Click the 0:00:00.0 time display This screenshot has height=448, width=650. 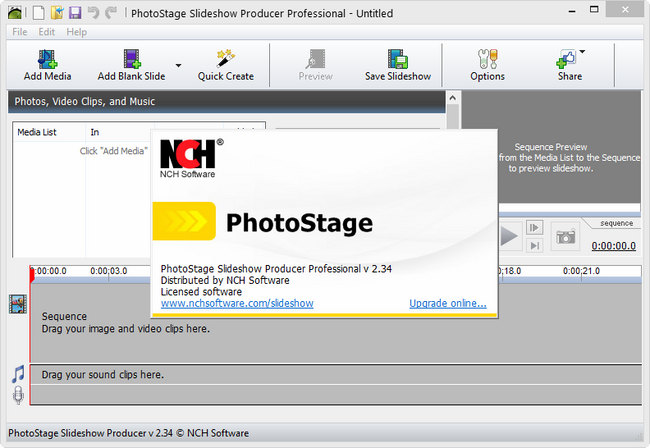(614, 246)
